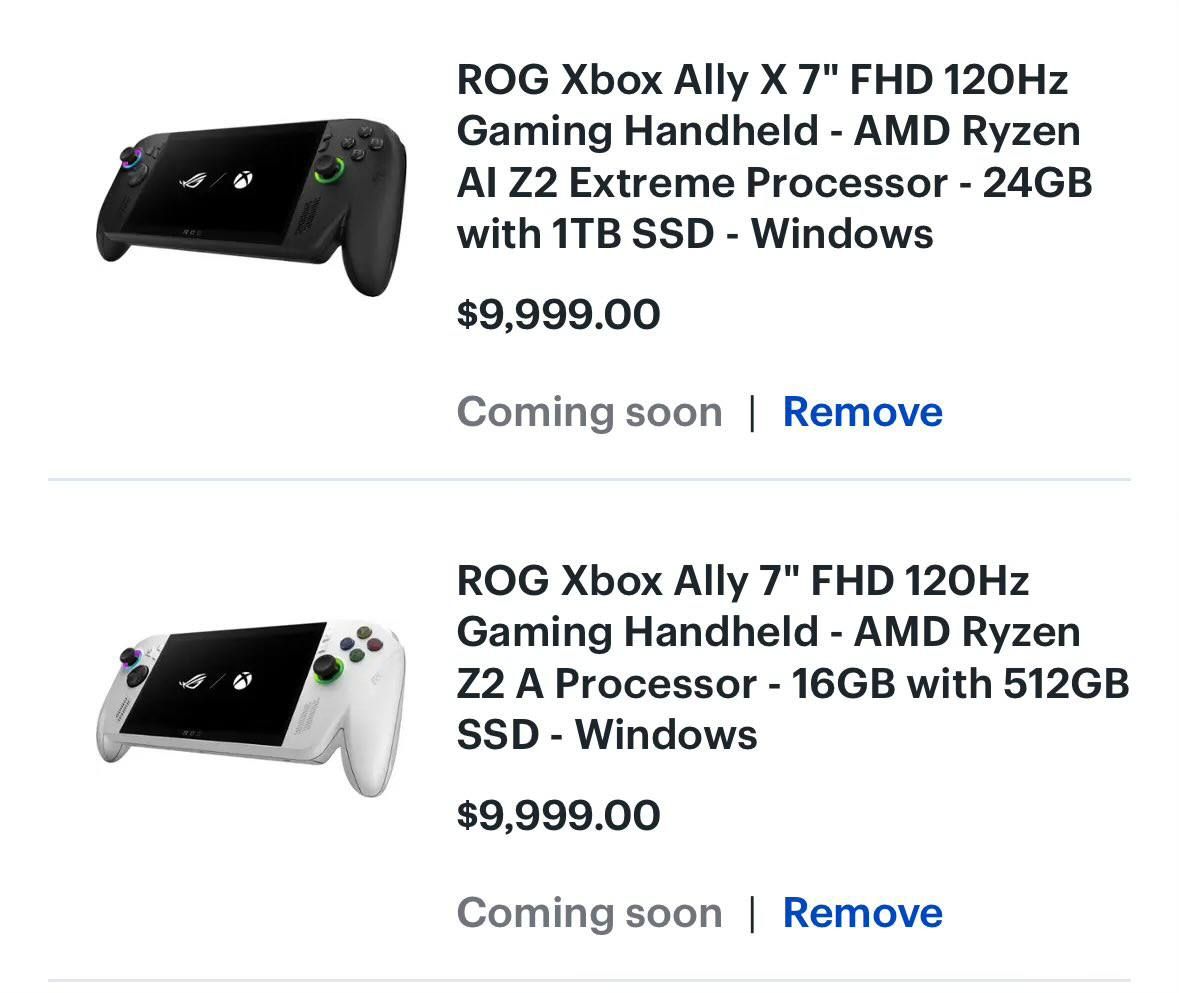Click "Coming soon" status under white Ally
Screen dimensions: 1179x993
(x=589, y=913)
